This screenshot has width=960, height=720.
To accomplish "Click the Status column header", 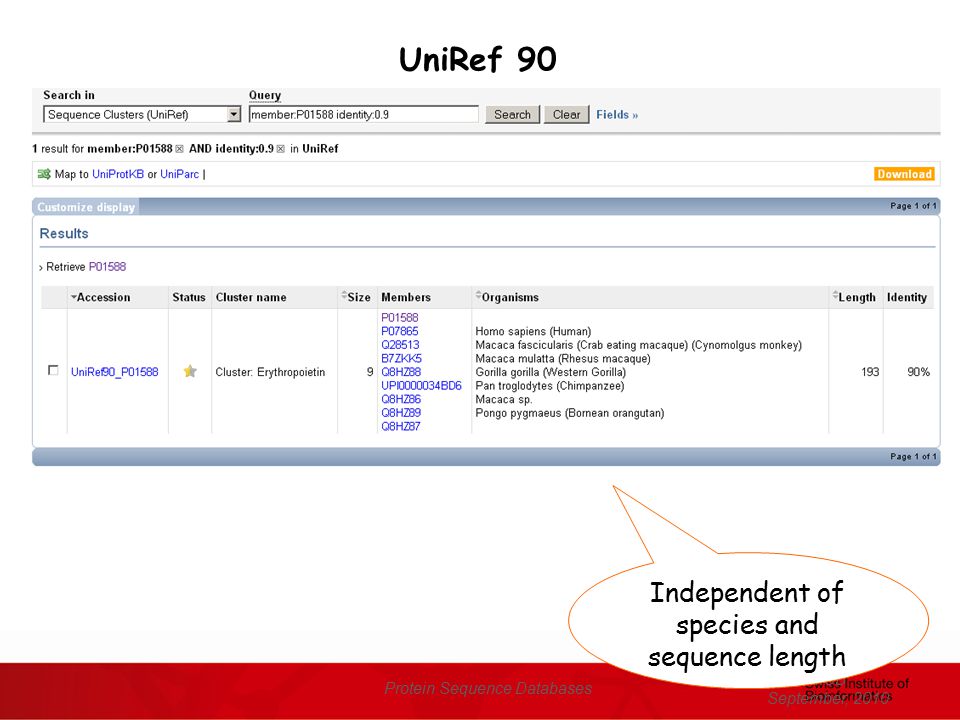I will [189, 297].
